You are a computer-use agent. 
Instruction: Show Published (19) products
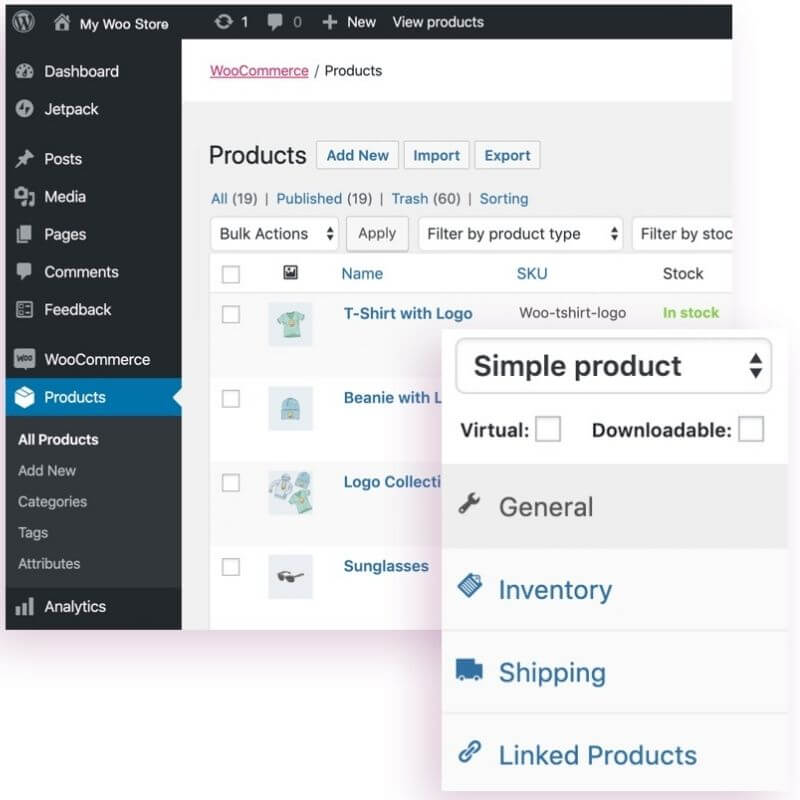click(324, 198)
